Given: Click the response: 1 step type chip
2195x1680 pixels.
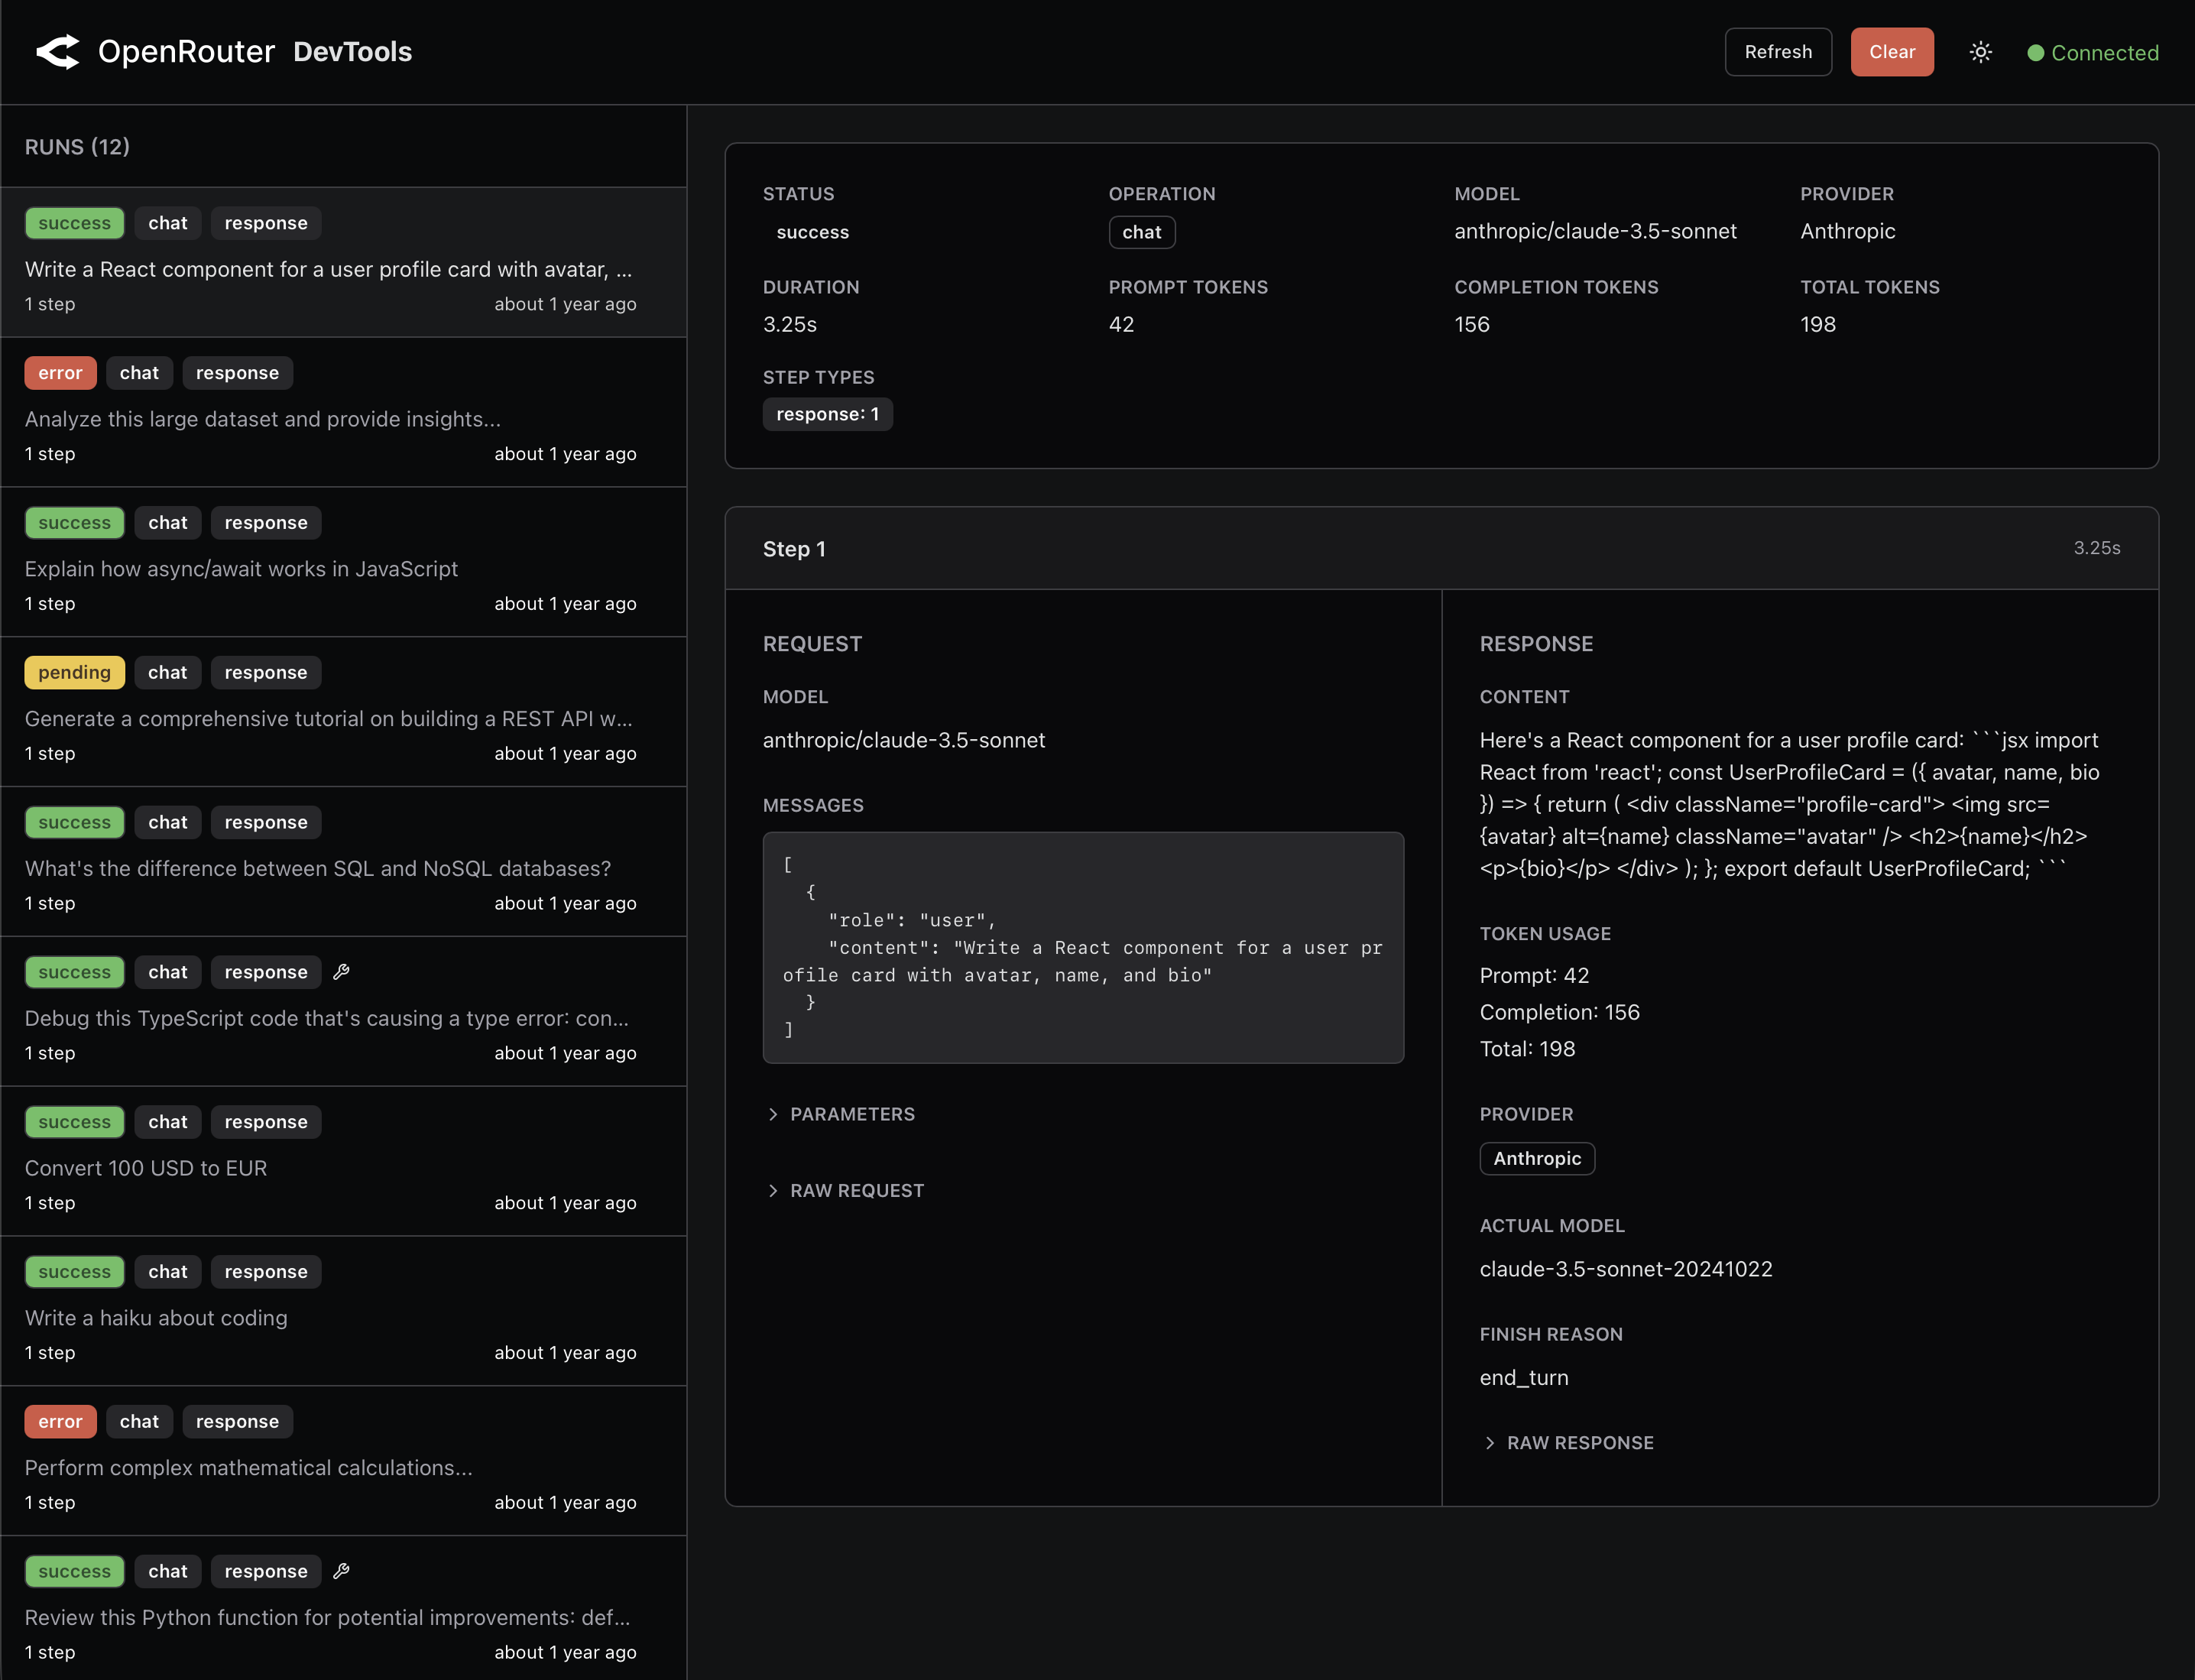Looking at the screenshot, I should [x=828, y=413].
